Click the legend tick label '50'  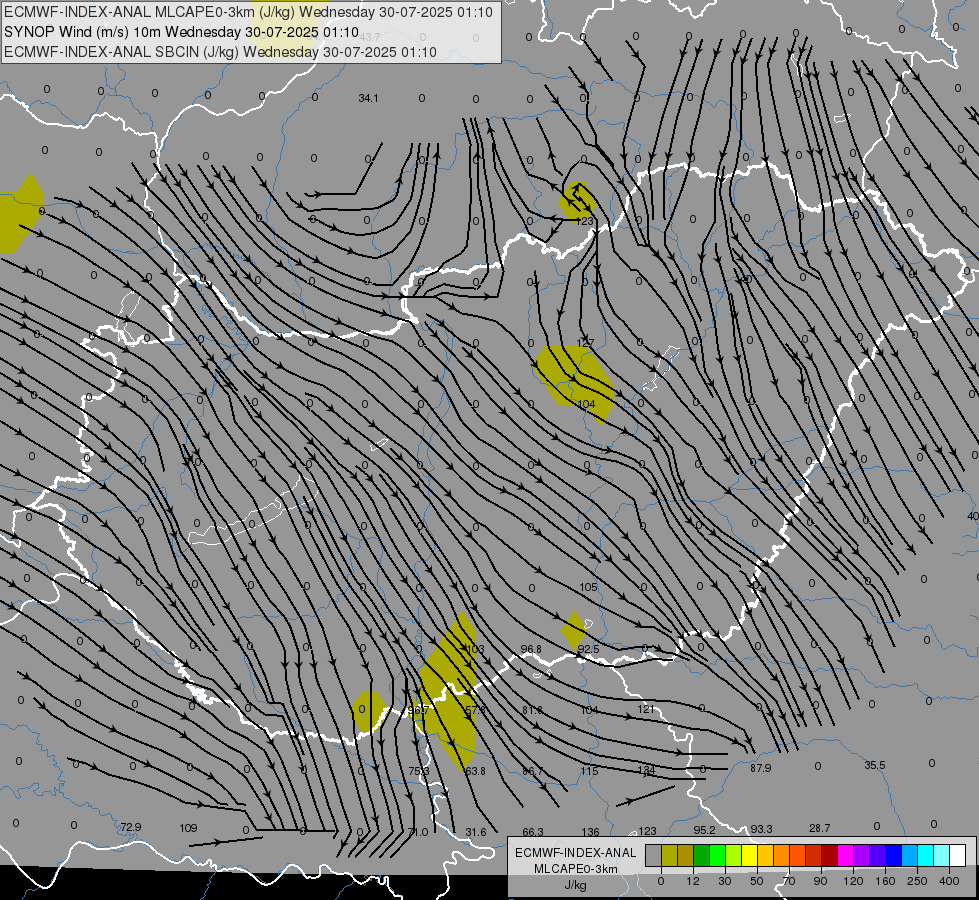click(x=757, y=881)
